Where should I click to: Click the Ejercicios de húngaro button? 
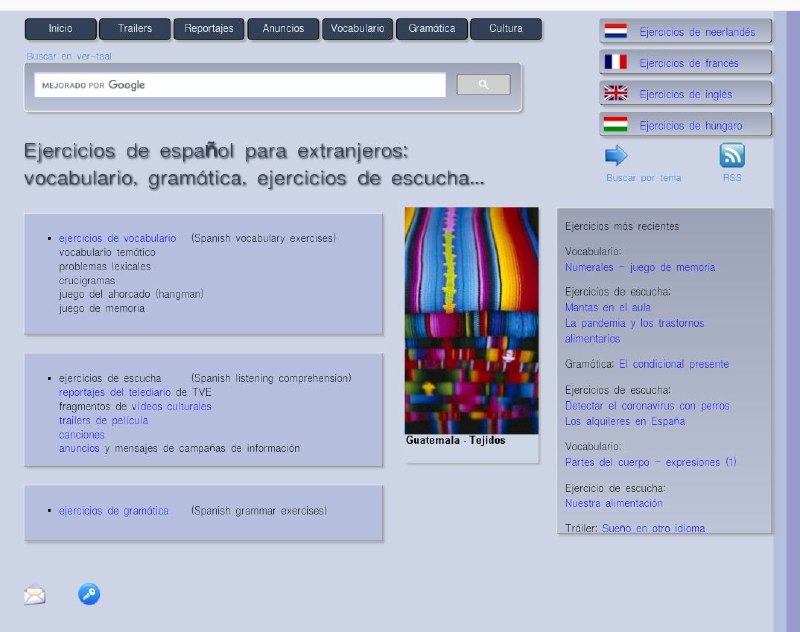(x=685, y=124)
